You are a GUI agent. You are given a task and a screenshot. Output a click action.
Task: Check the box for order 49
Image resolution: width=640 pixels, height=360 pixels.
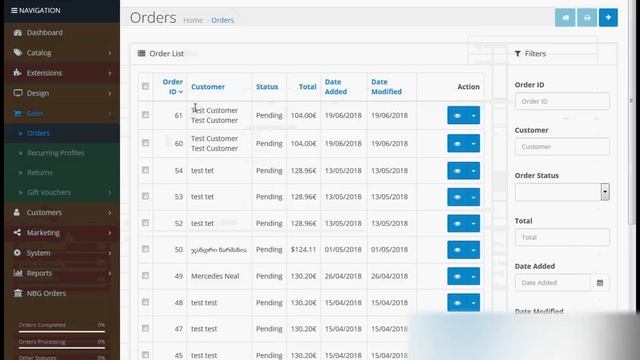pos(145,276)
